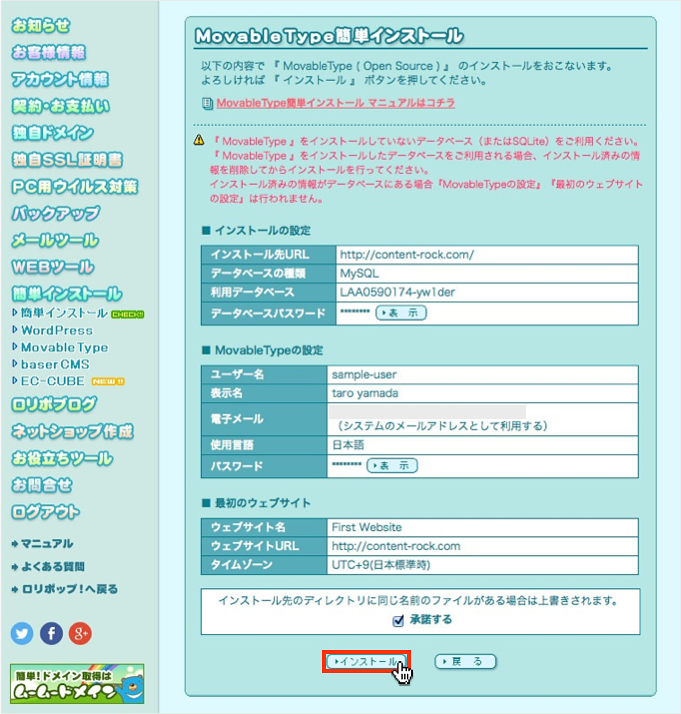Click the blurred email address field

coord(427,412)
